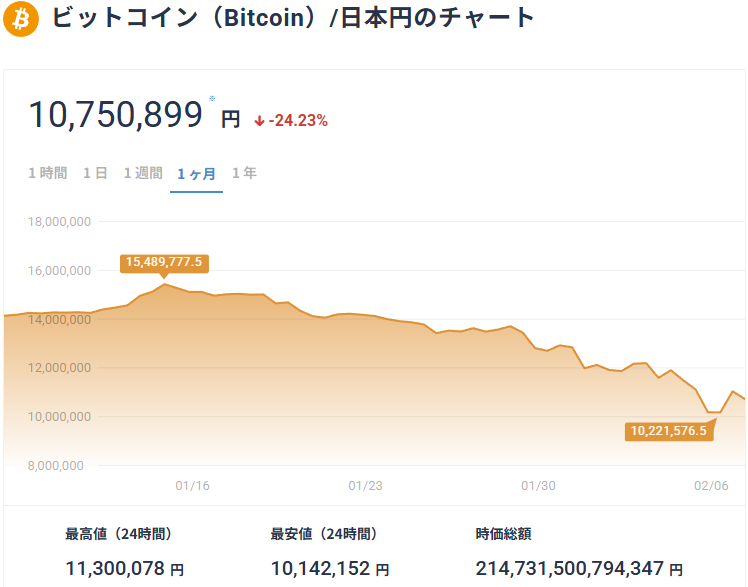Screen dimensions: 748x587
Task: Select the 1日 time range tab
Action: click(x=95, y=173)
